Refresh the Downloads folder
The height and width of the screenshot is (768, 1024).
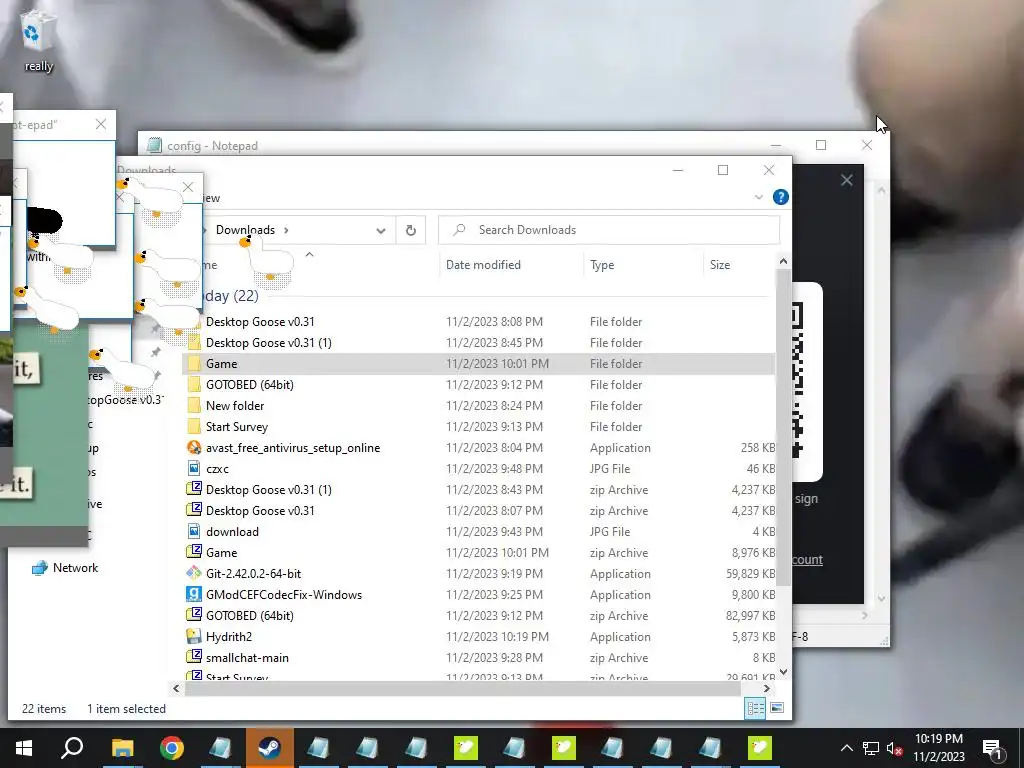click(x=411, y=230)
